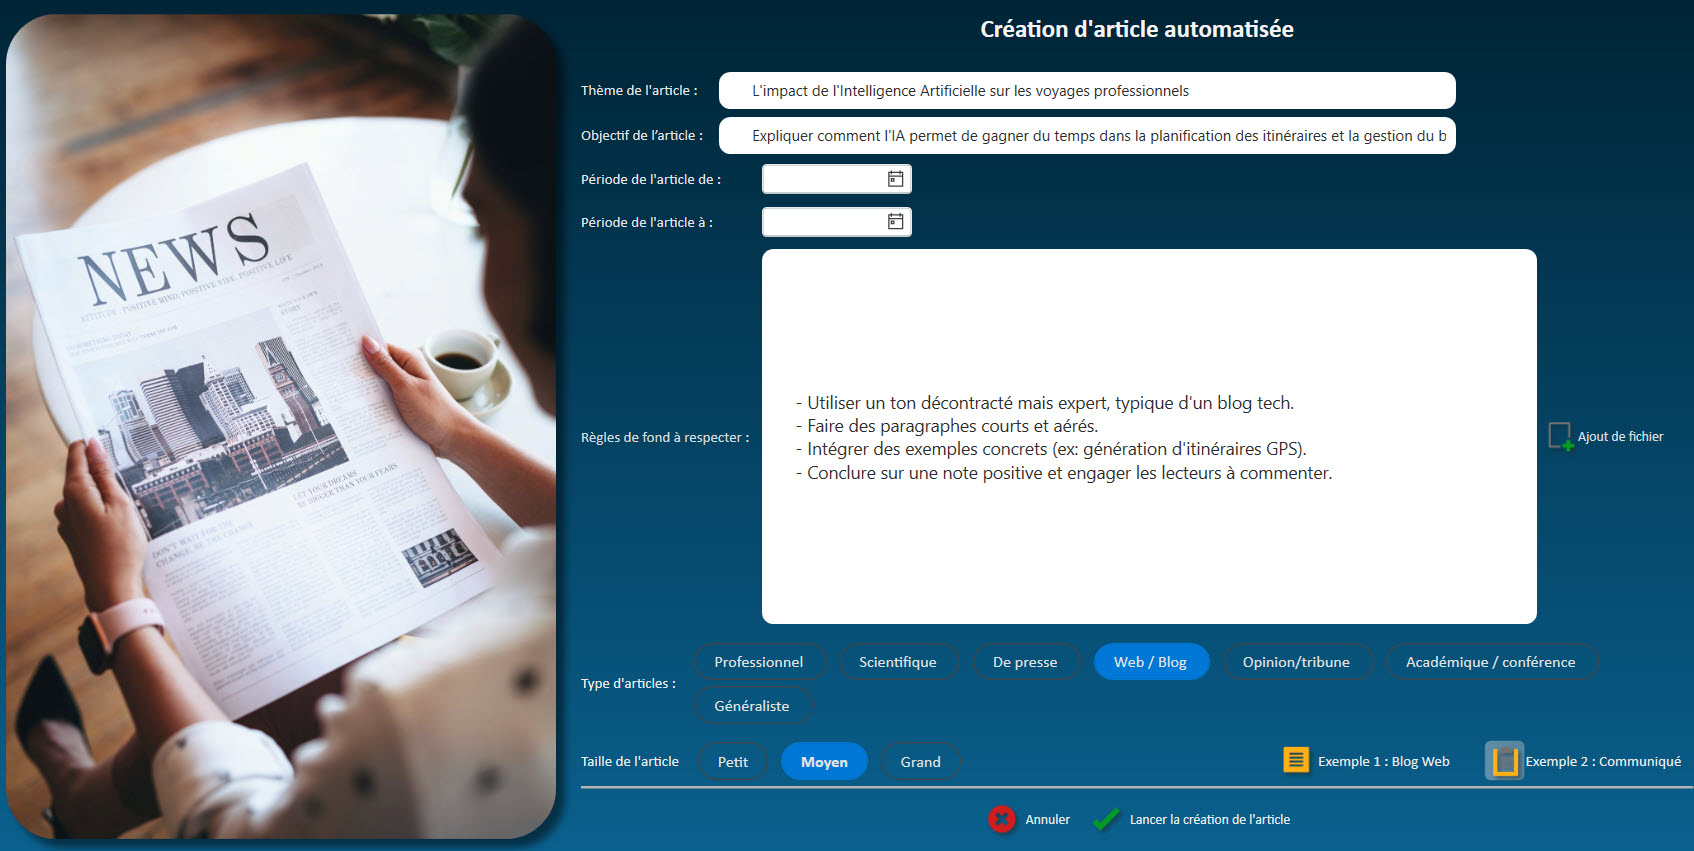Click into the Thème de l'article field
The height and width of the screenshot is (851, 1694).
[1086, 91]
